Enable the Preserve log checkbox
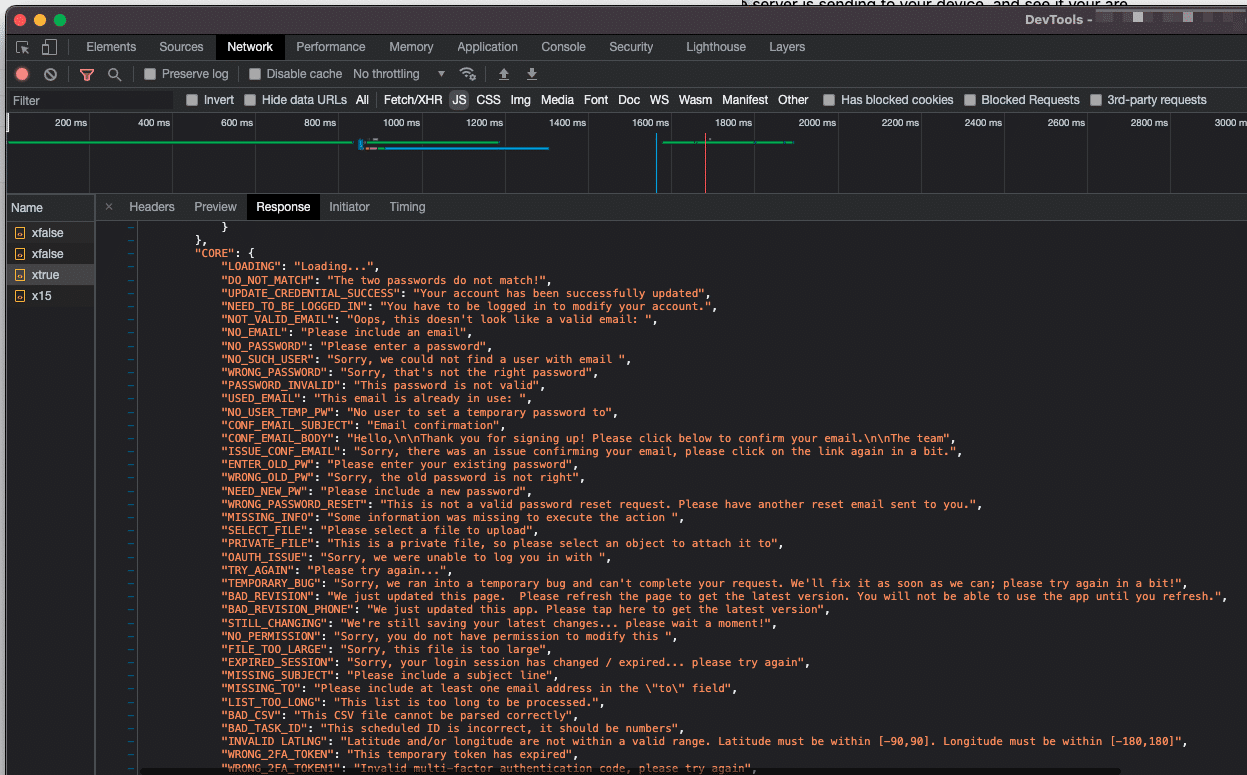 click(x=150, y=74)
